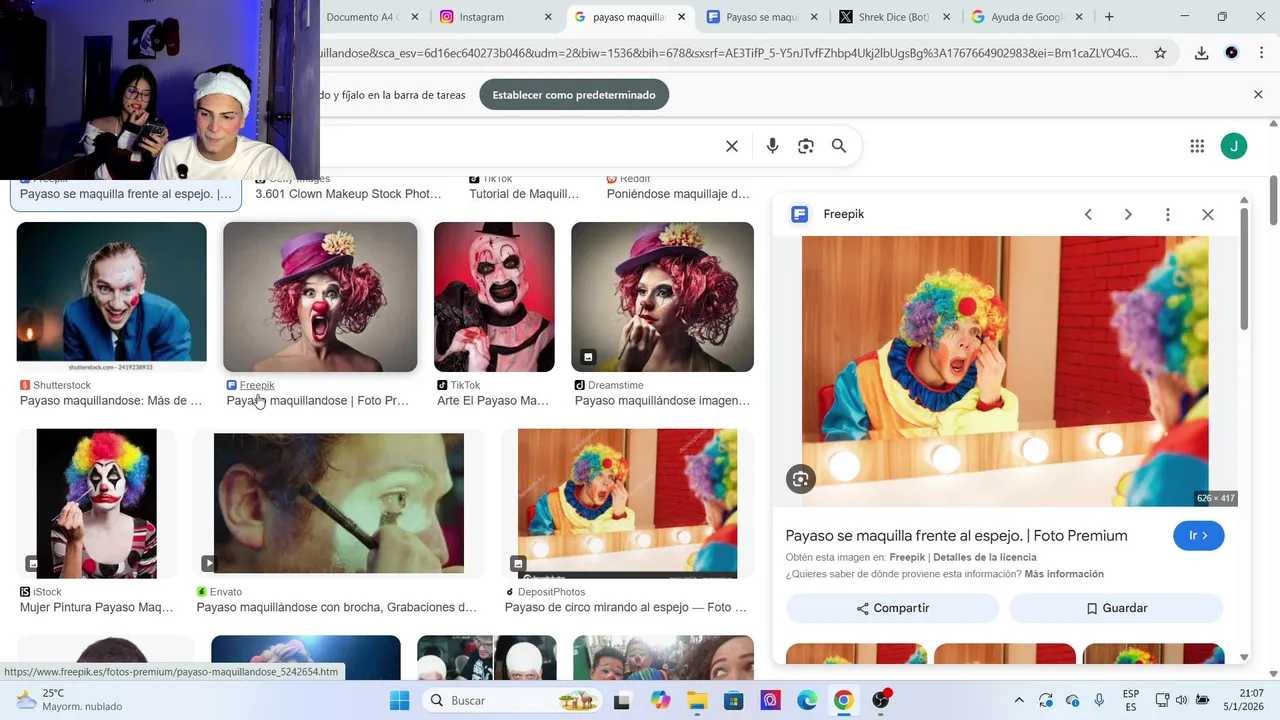Screen dimensions: 1280x720
Task: Clear the search box with the X icon
Action: [x=732, y=146]
